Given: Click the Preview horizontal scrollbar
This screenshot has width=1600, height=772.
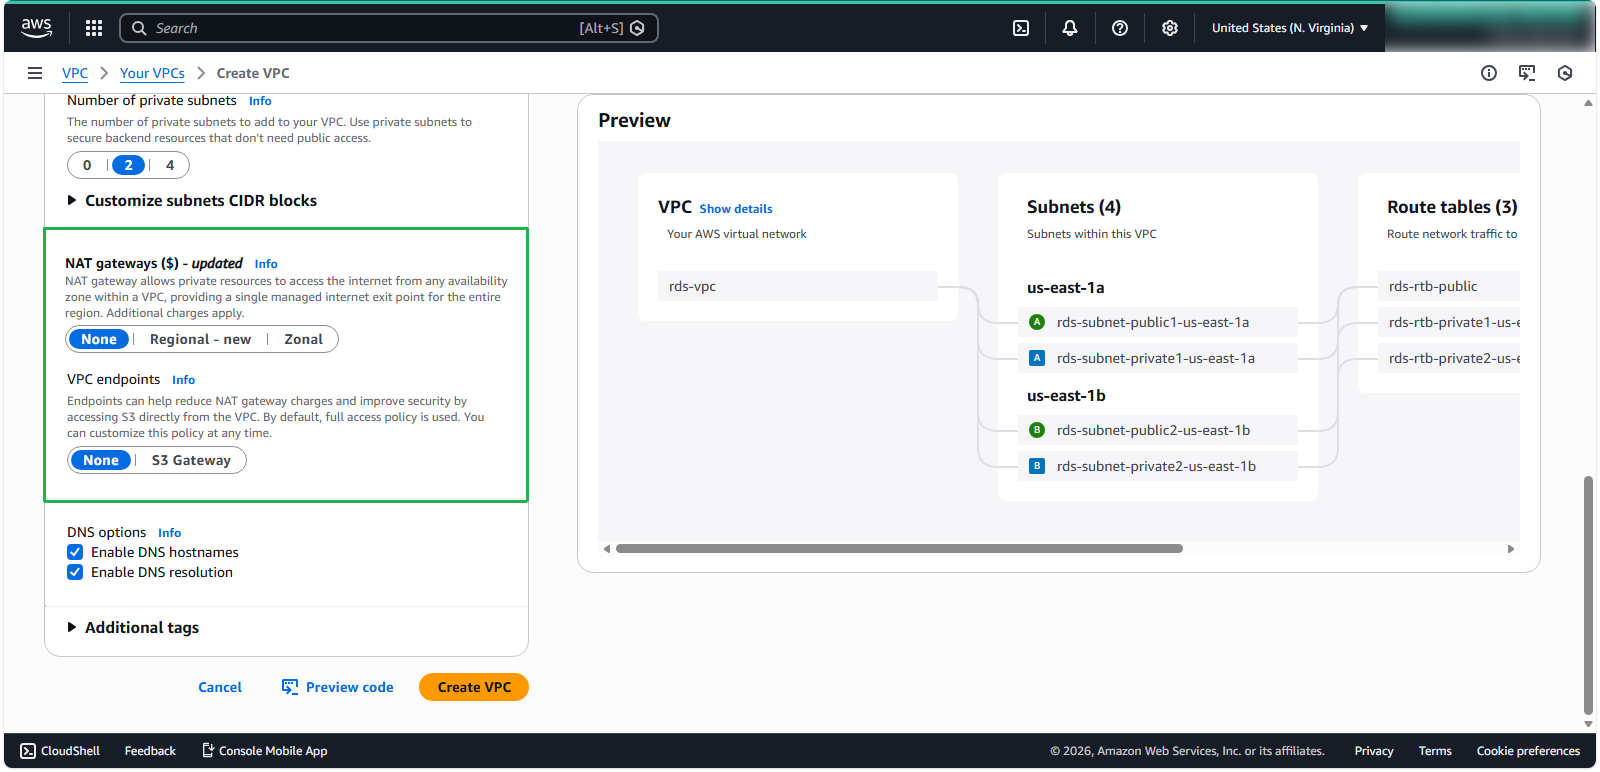Looking at the screenshot, I should coord(899,548).
